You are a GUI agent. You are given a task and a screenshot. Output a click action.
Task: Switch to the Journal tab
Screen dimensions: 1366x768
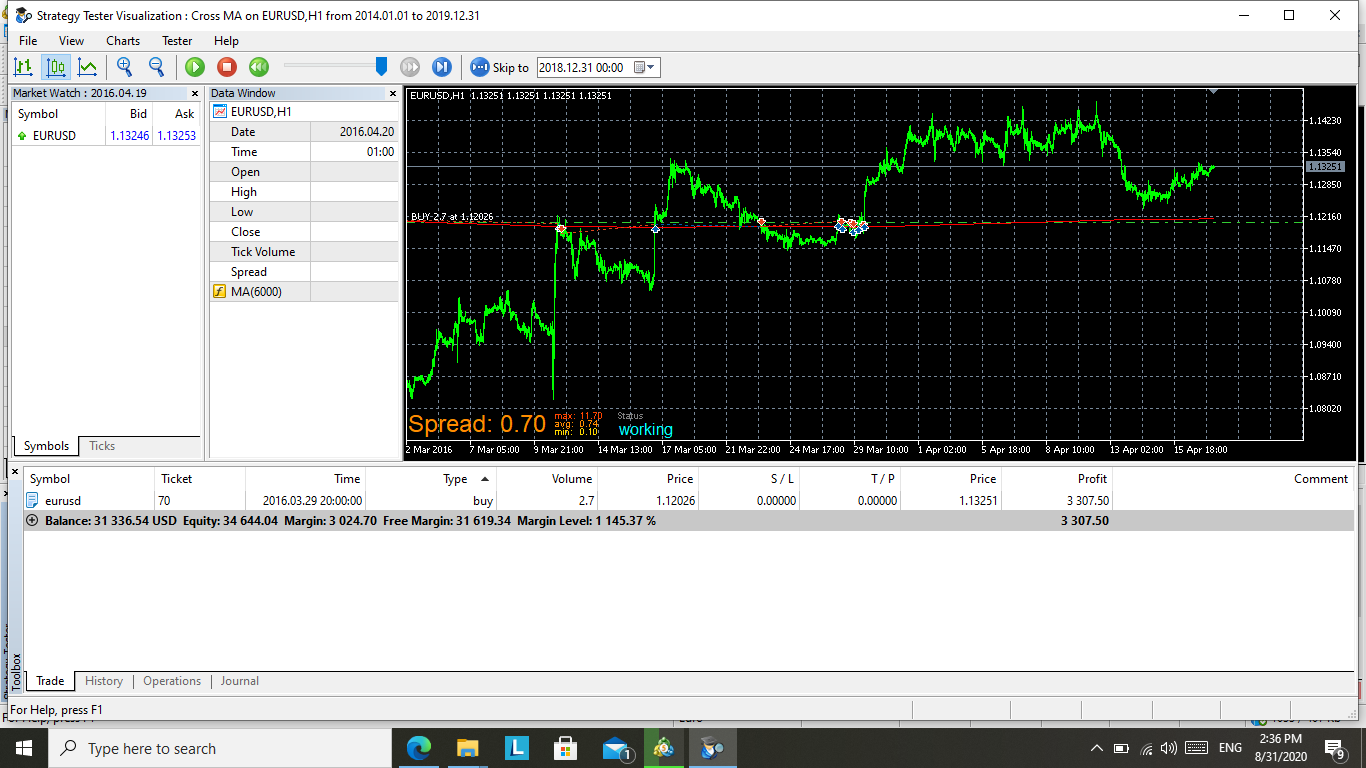point(240,681)
